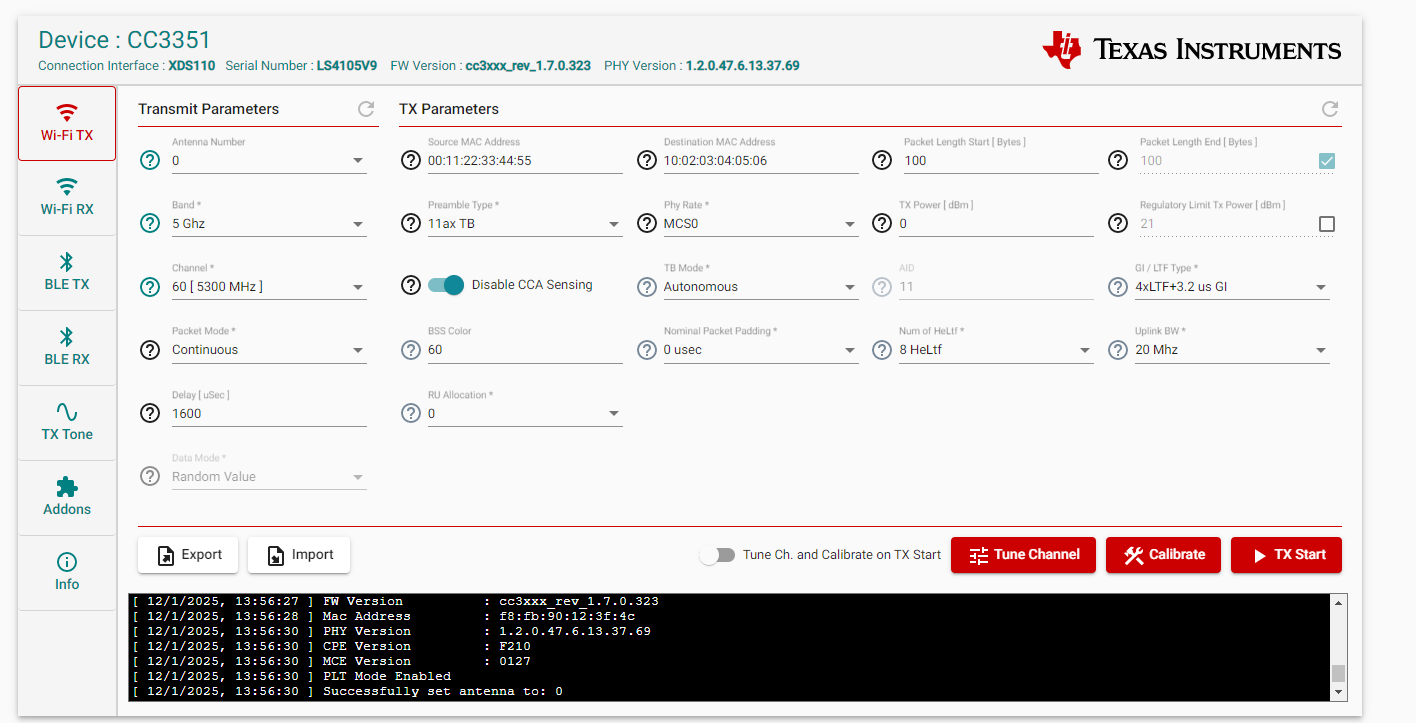This screenshot has height=723, width=1416.
Task: Reset Transmit Parameters with the refresh icon
Action: [366, 109]
